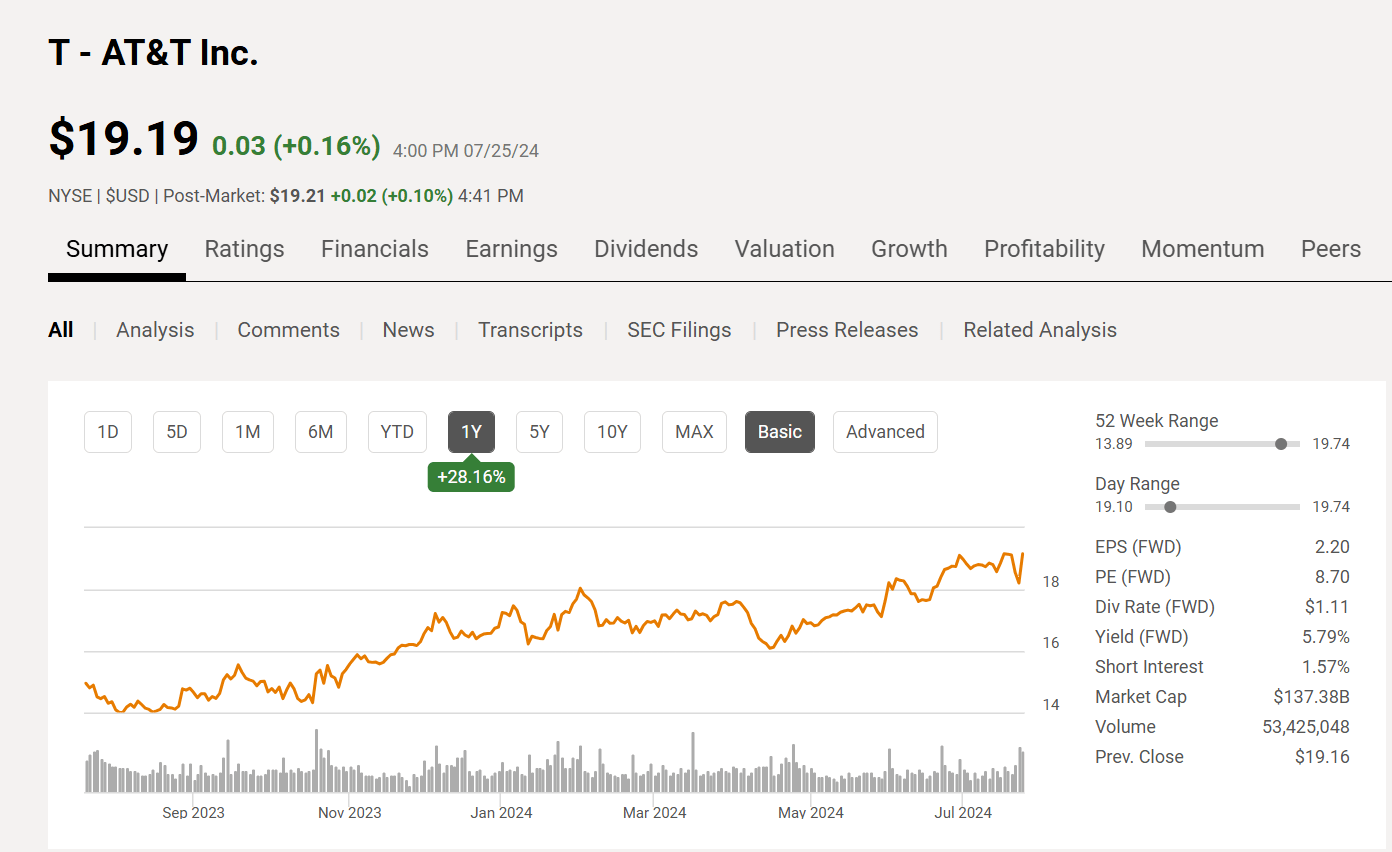Viewport: 1392px width, 852px height.
Task: Go to the Dividends tab
Action: (646, 249)
